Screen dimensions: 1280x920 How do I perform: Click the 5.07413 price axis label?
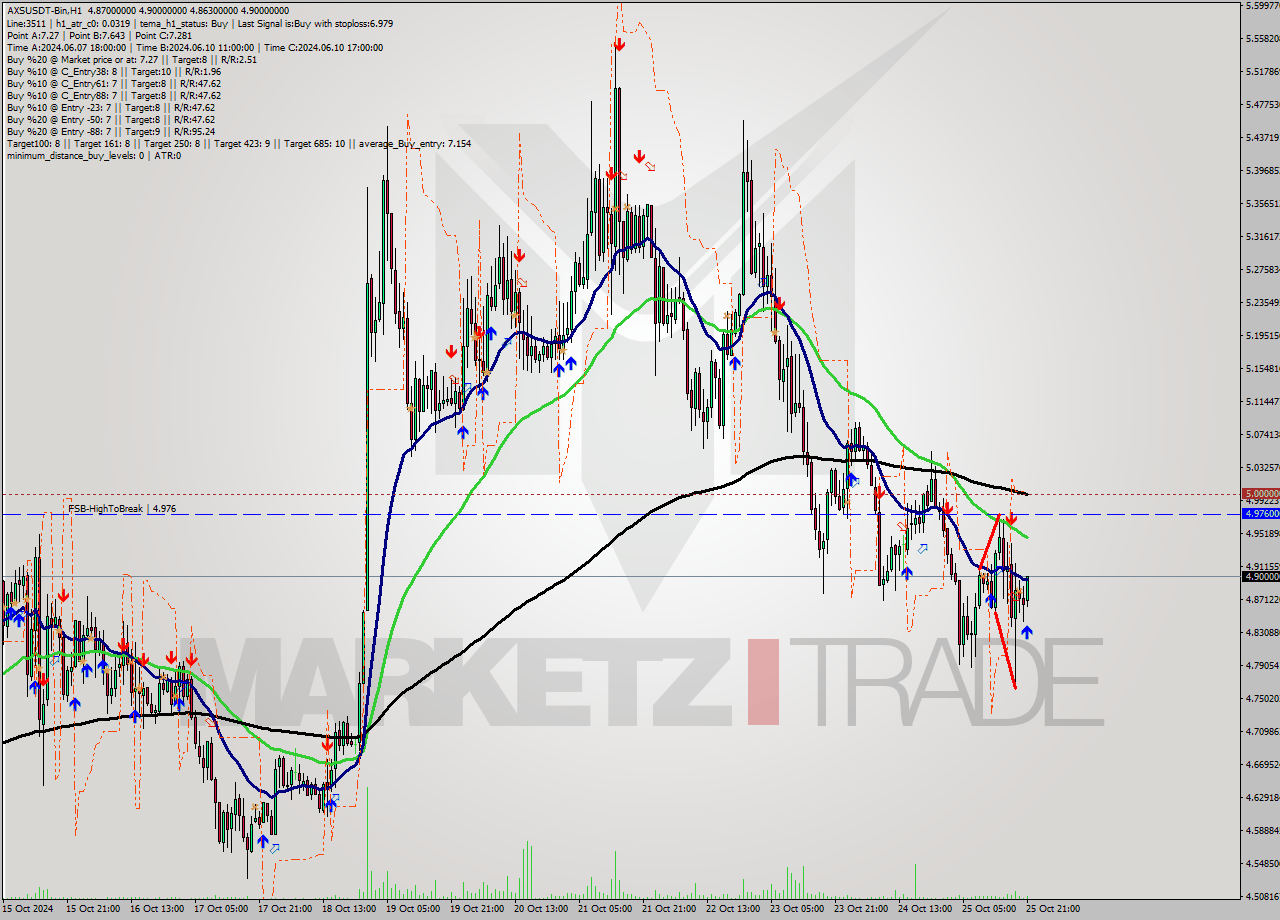click(x=1262, y=434)
